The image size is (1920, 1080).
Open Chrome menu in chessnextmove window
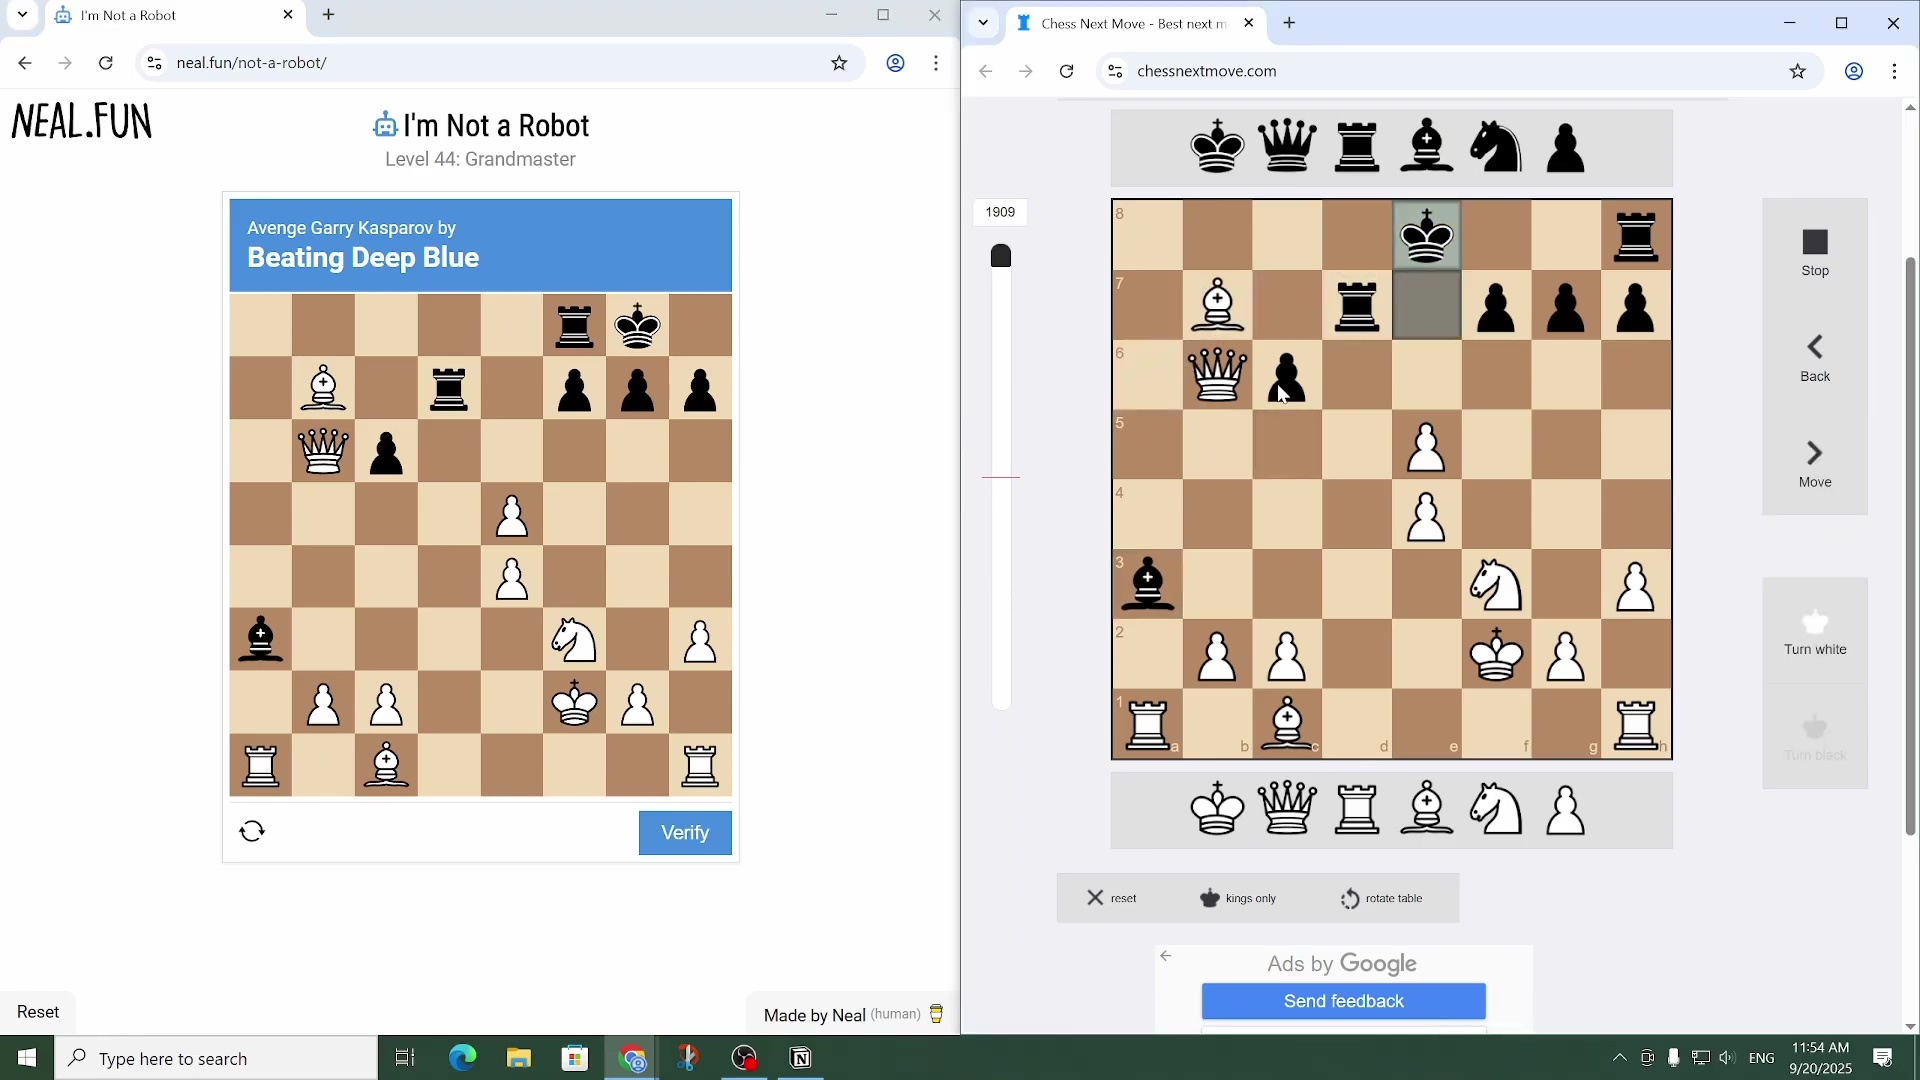click(1895, 71)
